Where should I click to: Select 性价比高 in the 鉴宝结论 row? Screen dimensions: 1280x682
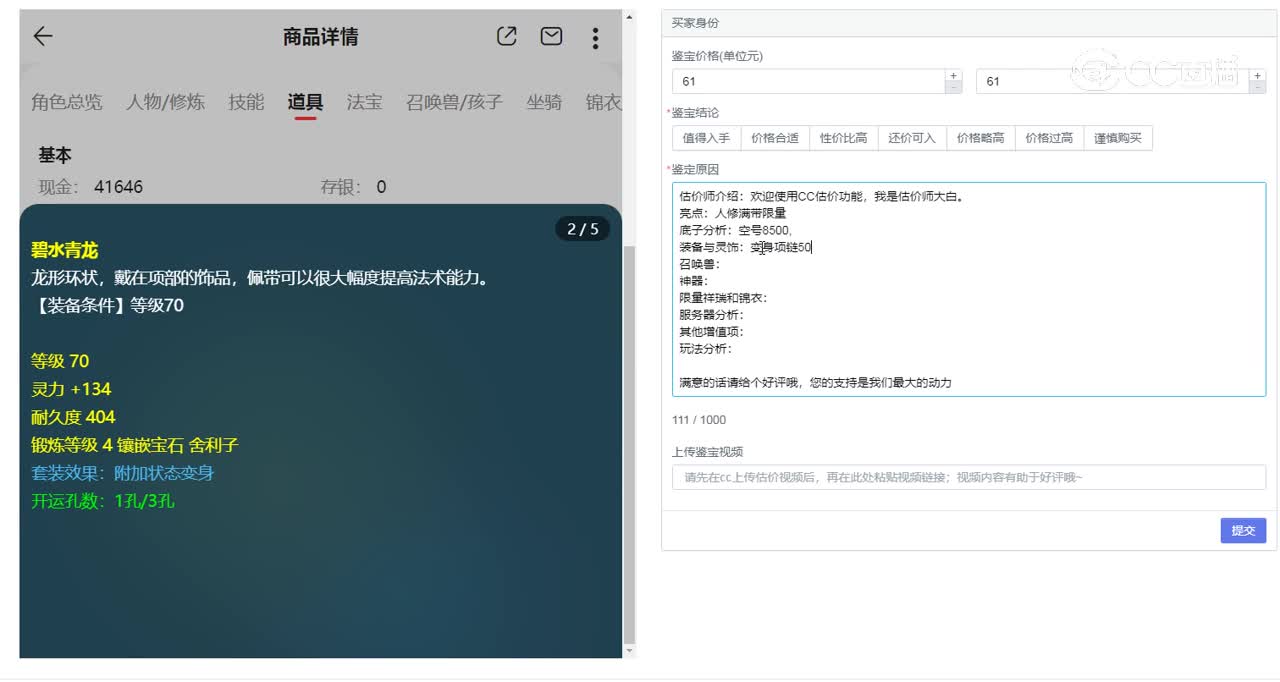point(844,137)
